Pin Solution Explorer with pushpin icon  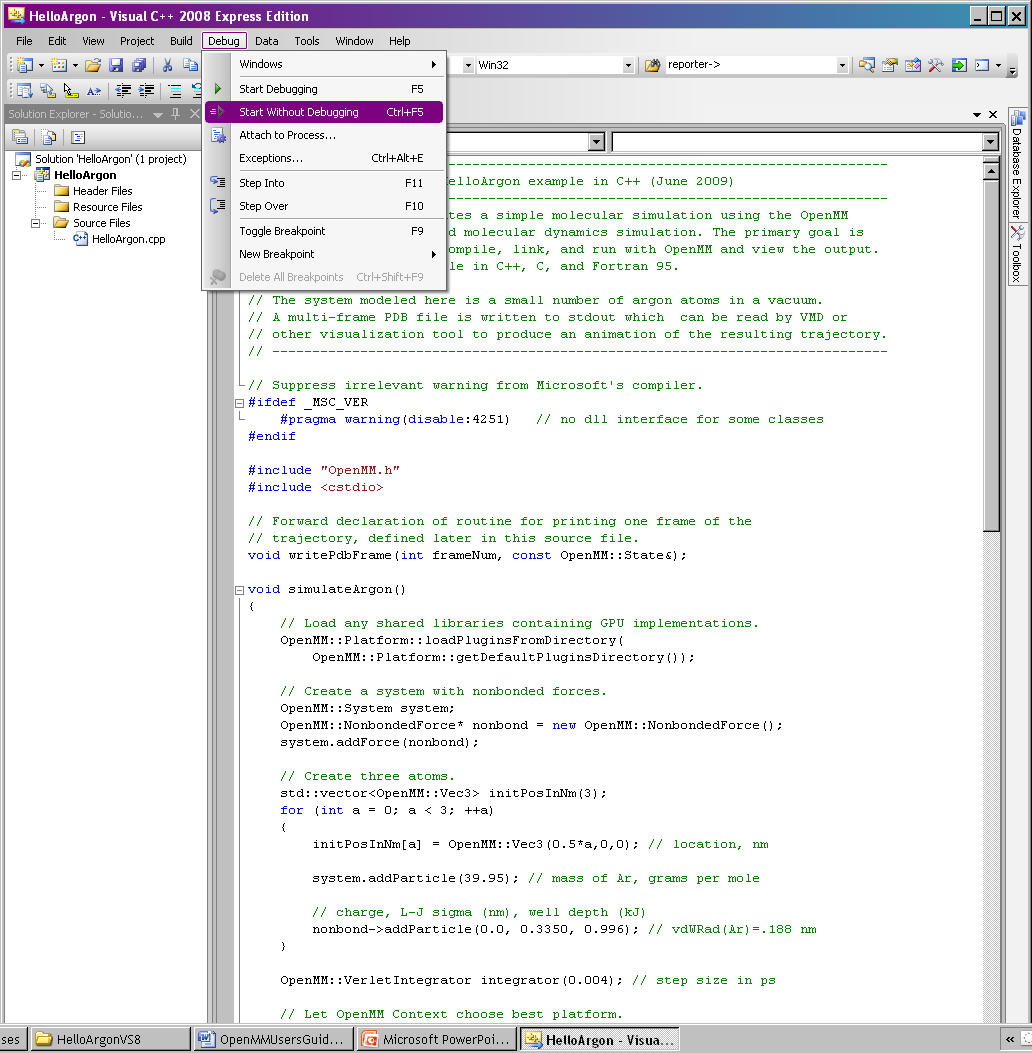[x=175, y=113]
